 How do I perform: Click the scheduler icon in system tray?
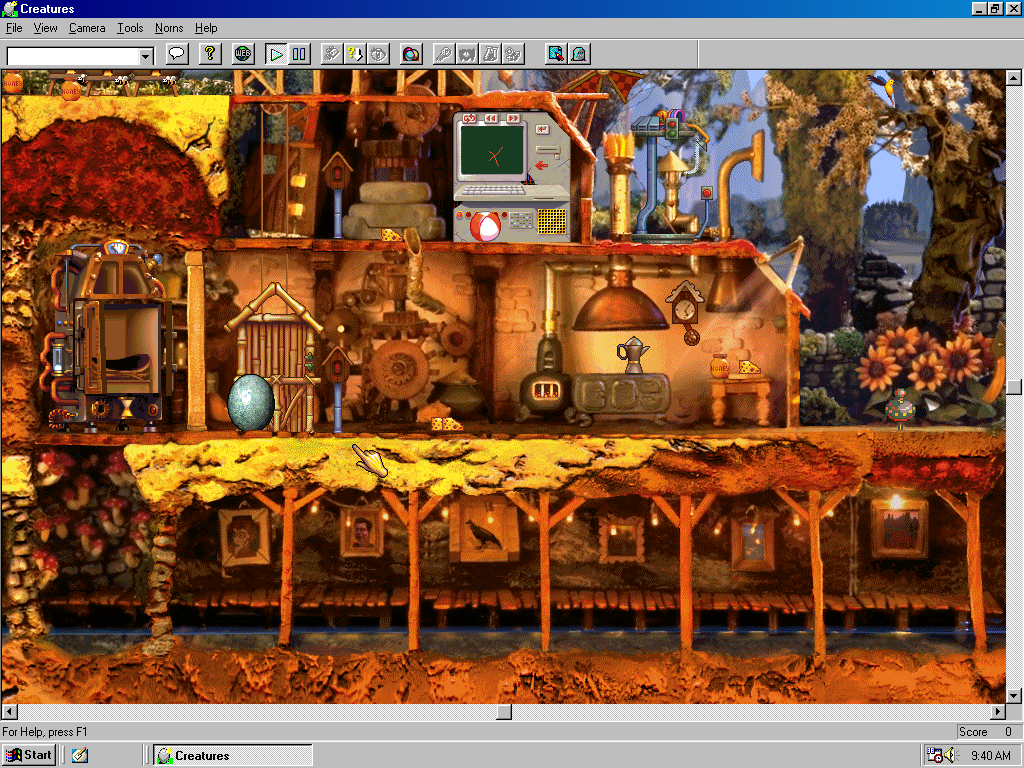[x=935, y=755]
